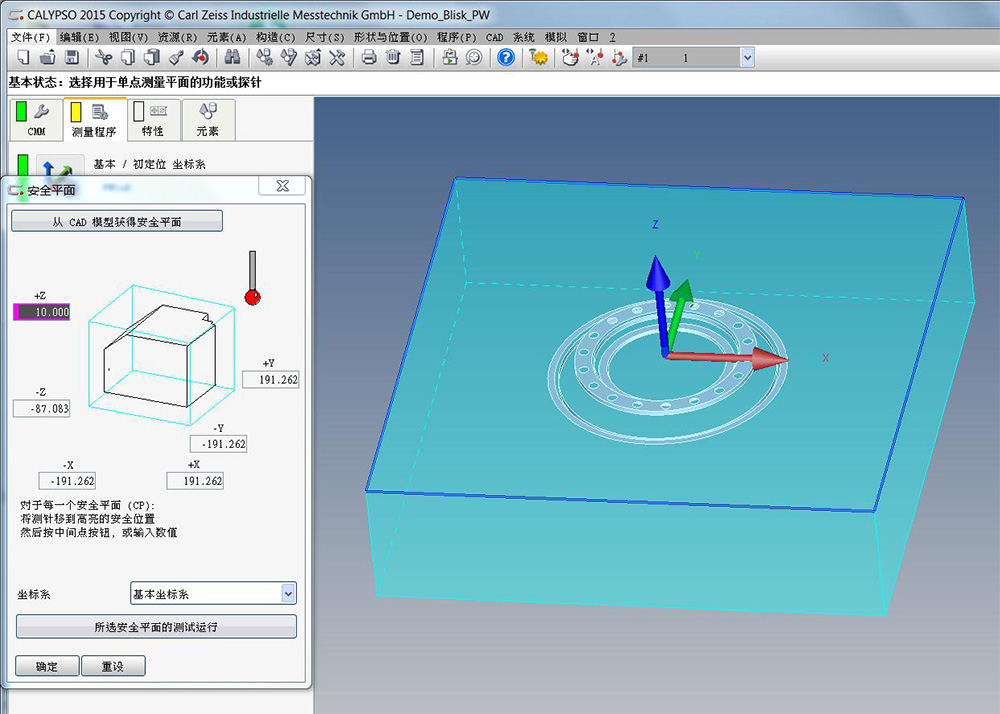
Task: Click the Open file folder icon
Action: (47, 58)
